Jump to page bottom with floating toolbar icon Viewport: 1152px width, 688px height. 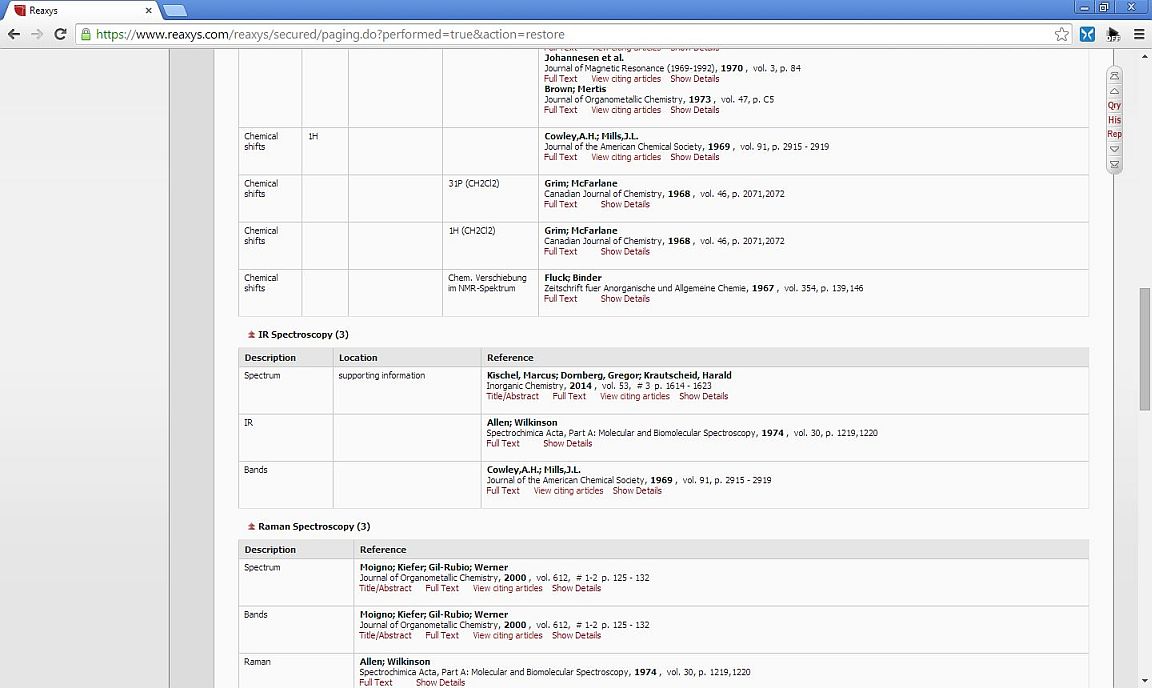point(1115,164)
